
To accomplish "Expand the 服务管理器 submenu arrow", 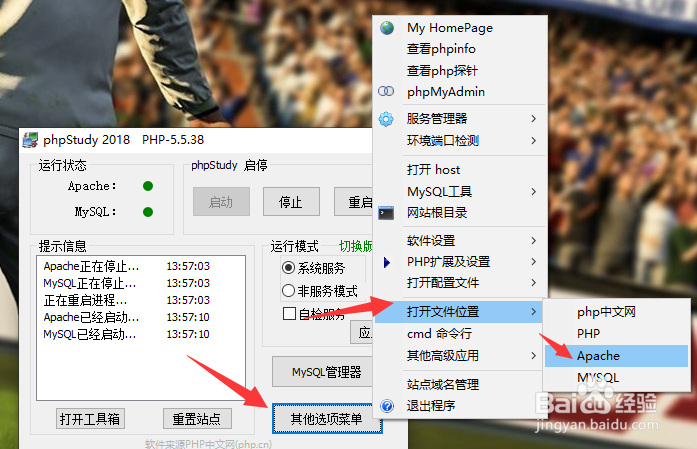I will (x=533, y=119).
